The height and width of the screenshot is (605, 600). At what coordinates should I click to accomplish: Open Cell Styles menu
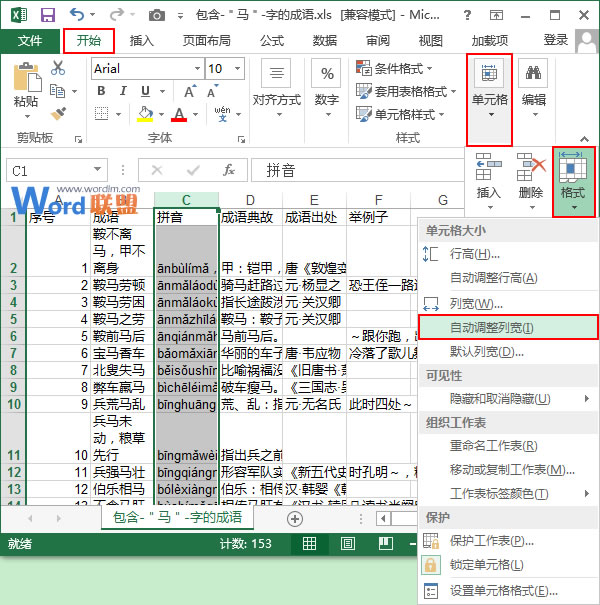click(x=400, y=115)
